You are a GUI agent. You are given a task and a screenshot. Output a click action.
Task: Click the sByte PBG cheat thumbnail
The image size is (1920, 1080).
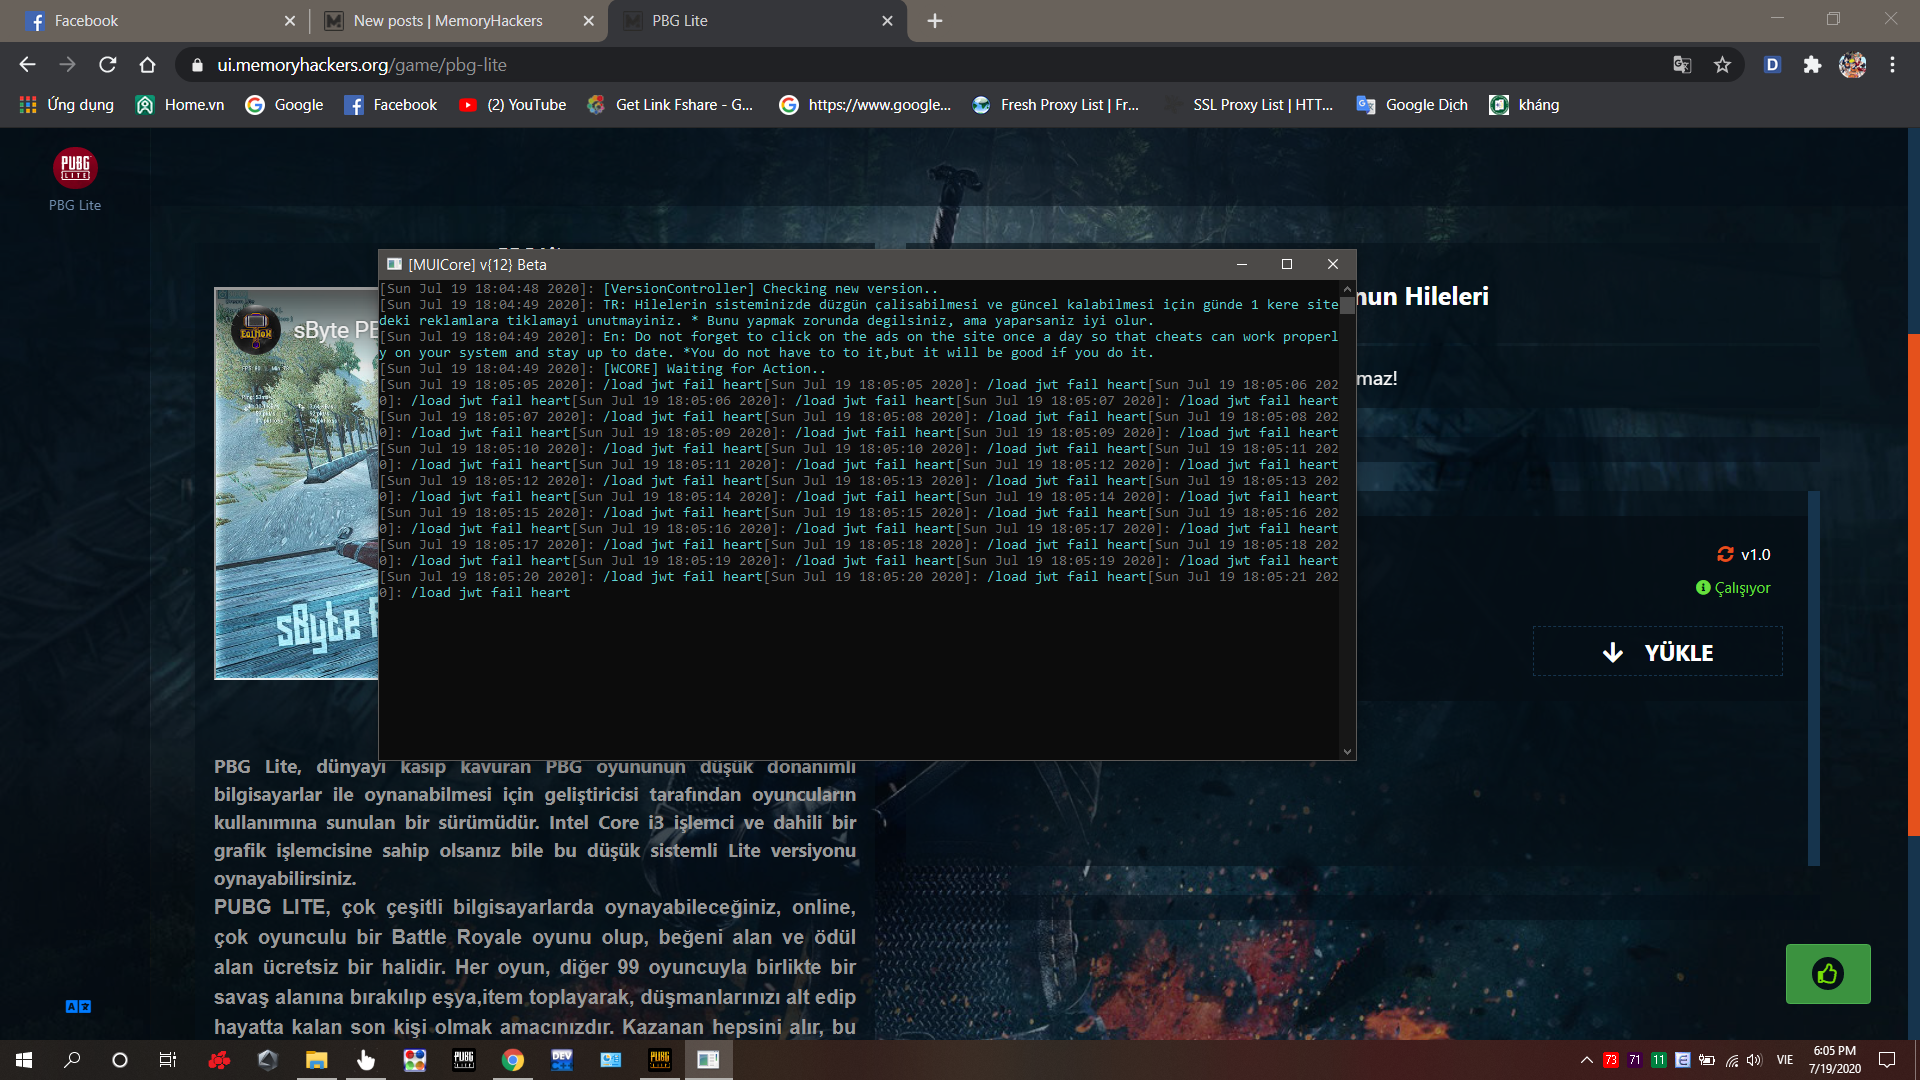click(x=296, y=483)
